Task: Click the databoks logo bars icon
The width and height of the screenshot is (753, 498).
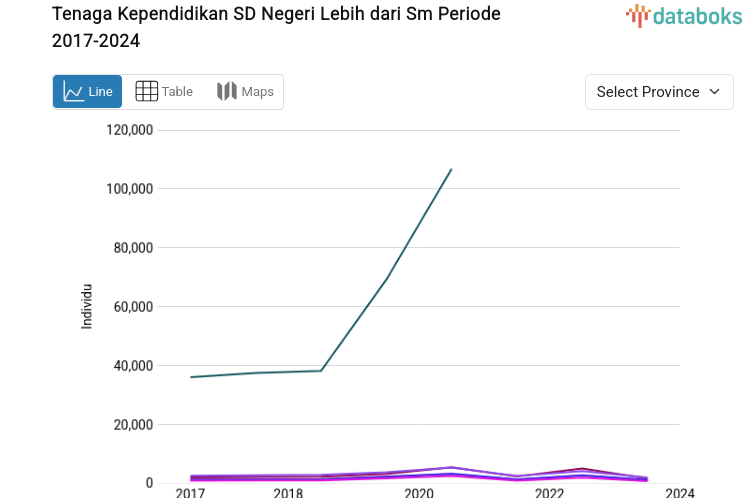Action: pyautogui.click(x=637, y=15)
